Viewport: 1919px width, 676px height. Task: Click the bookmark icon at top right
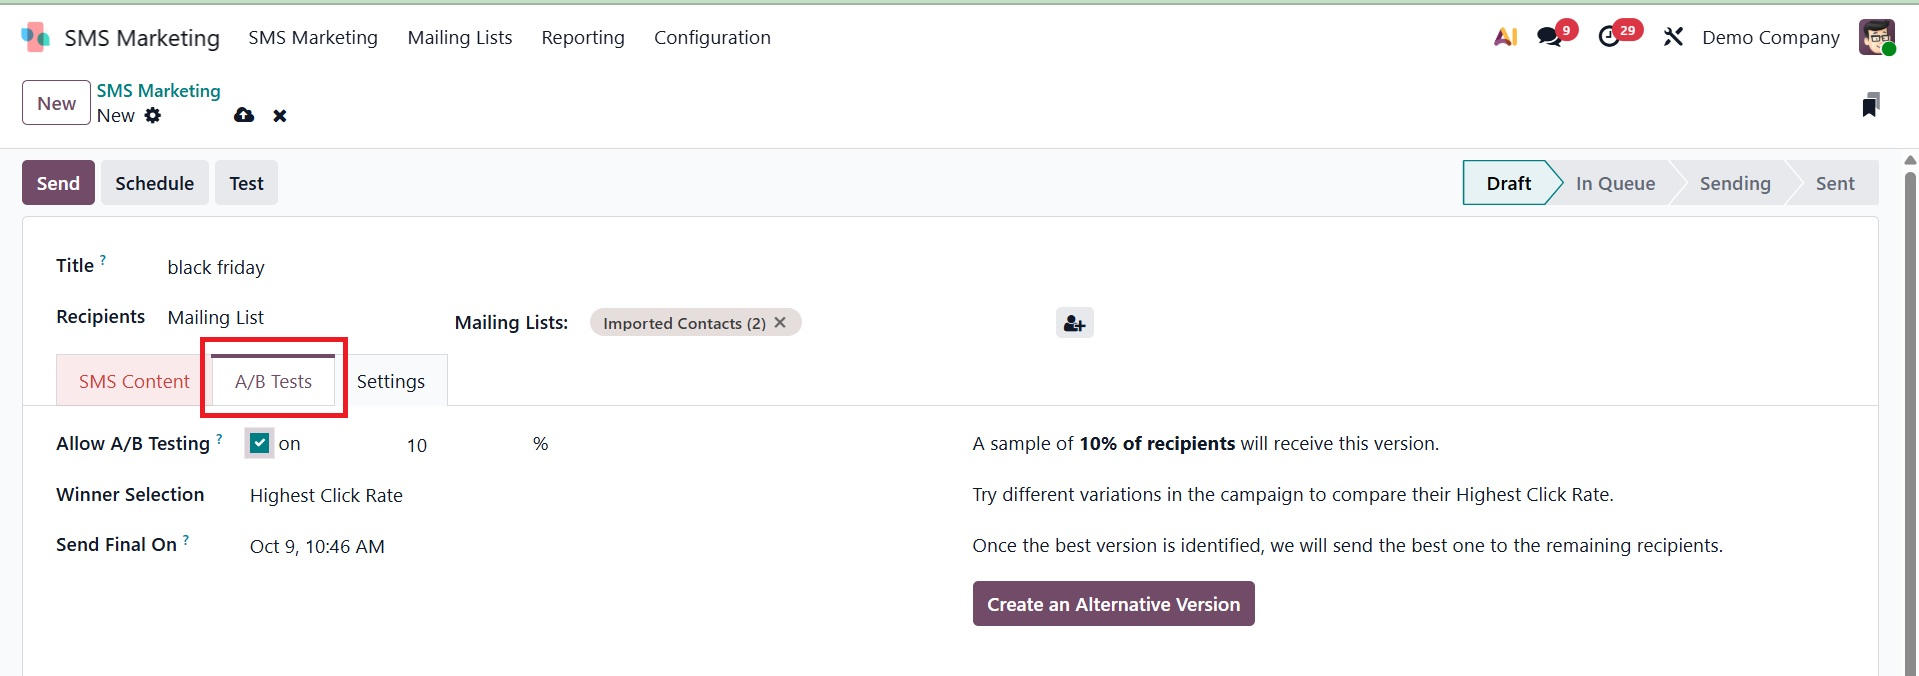click(1870, 105)
